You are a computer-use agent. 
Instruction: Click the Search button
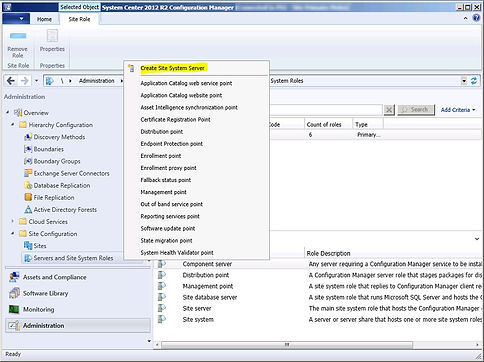tap(416, 110)
